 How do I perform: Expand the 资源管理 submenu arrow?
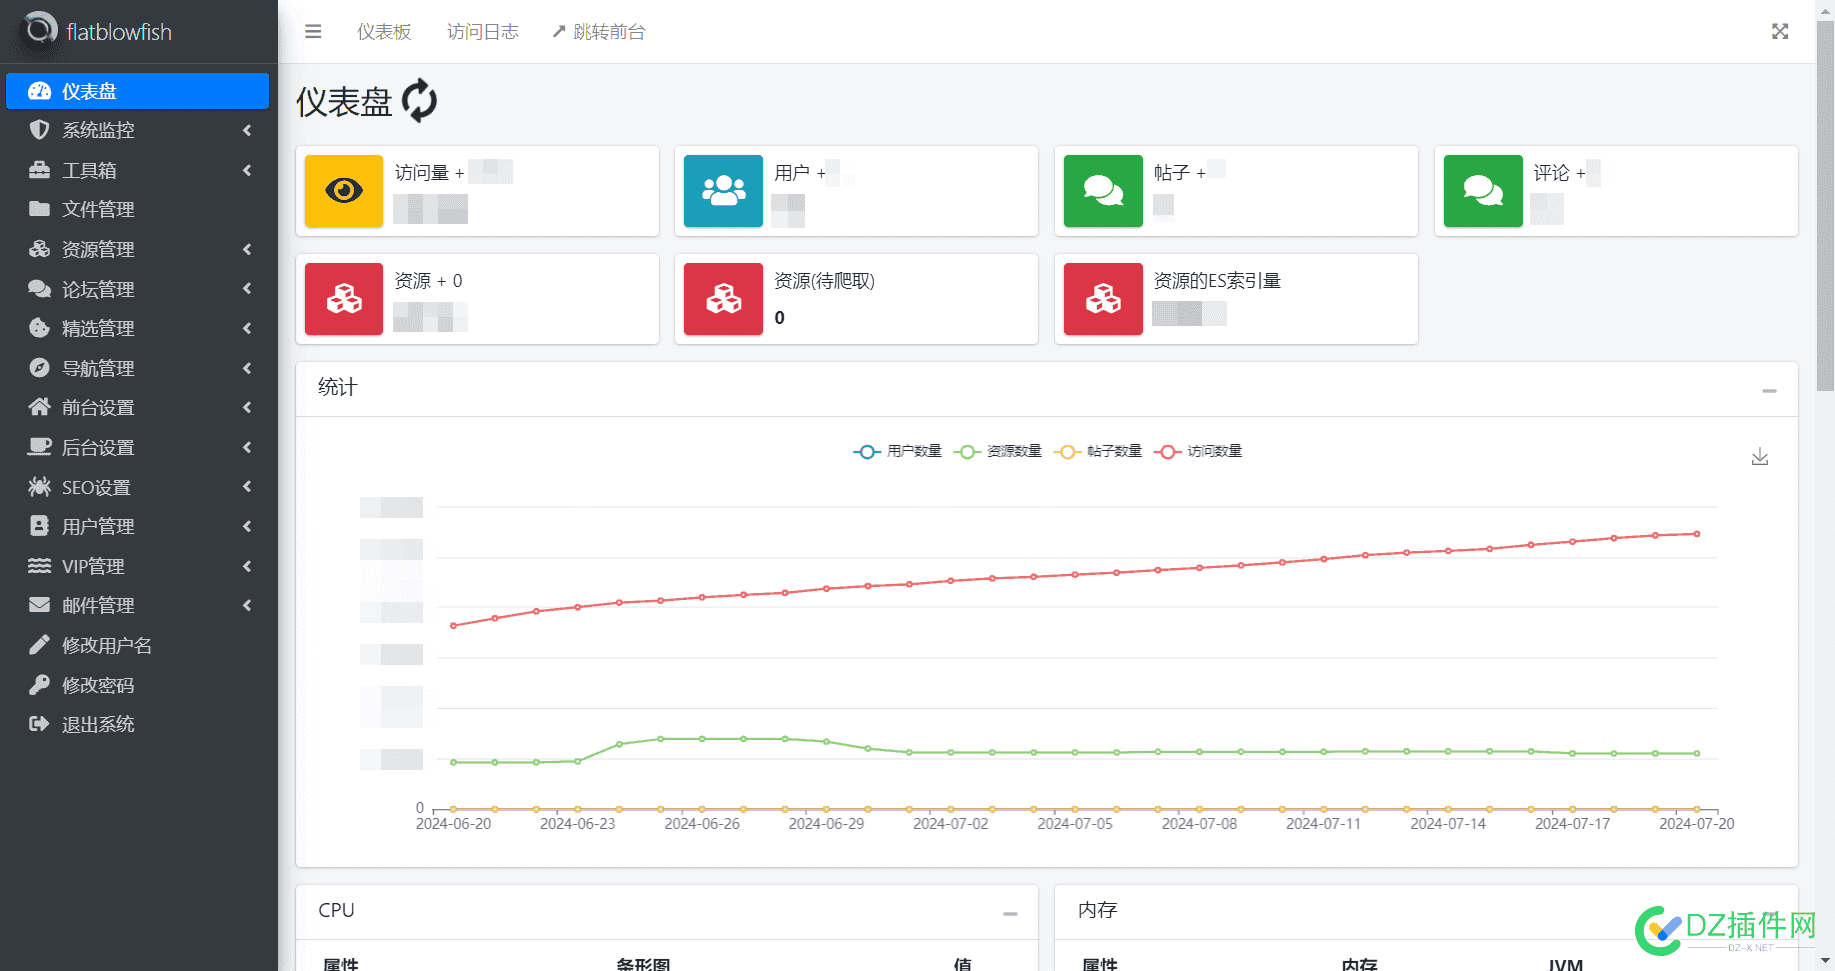pyautogui.click(x=247, y=249)
